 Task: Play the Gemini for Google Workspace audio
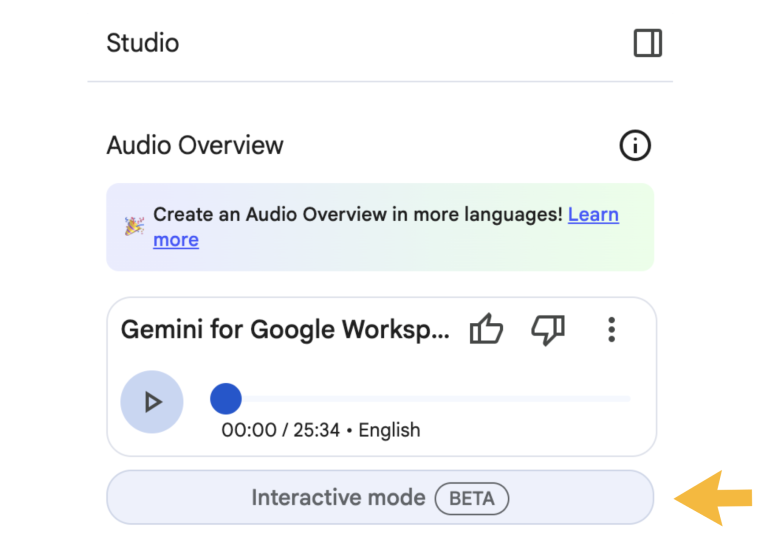point(152,402)
